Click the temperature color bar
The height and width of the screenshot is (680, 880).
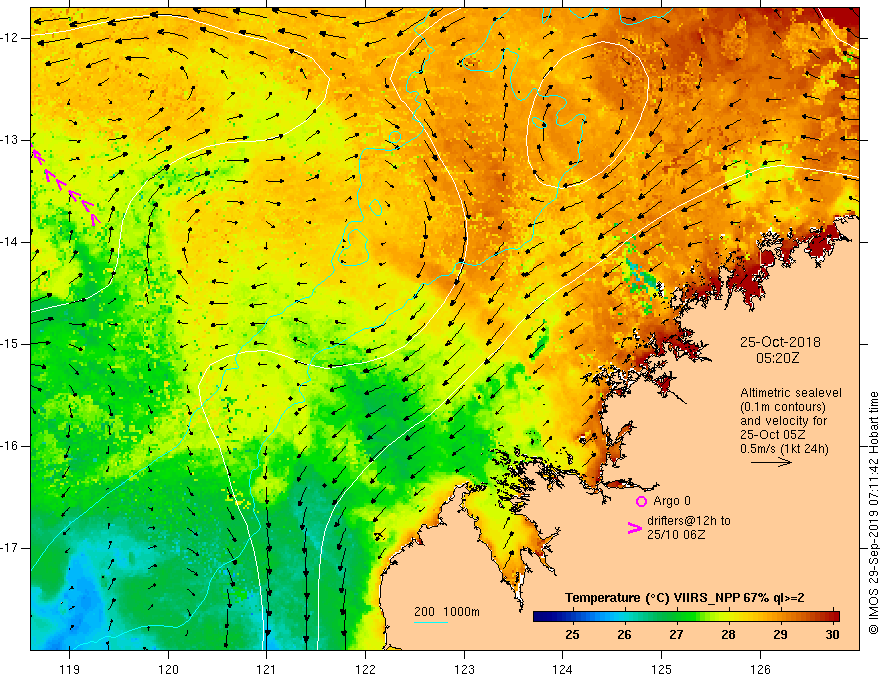click(686, 616)
